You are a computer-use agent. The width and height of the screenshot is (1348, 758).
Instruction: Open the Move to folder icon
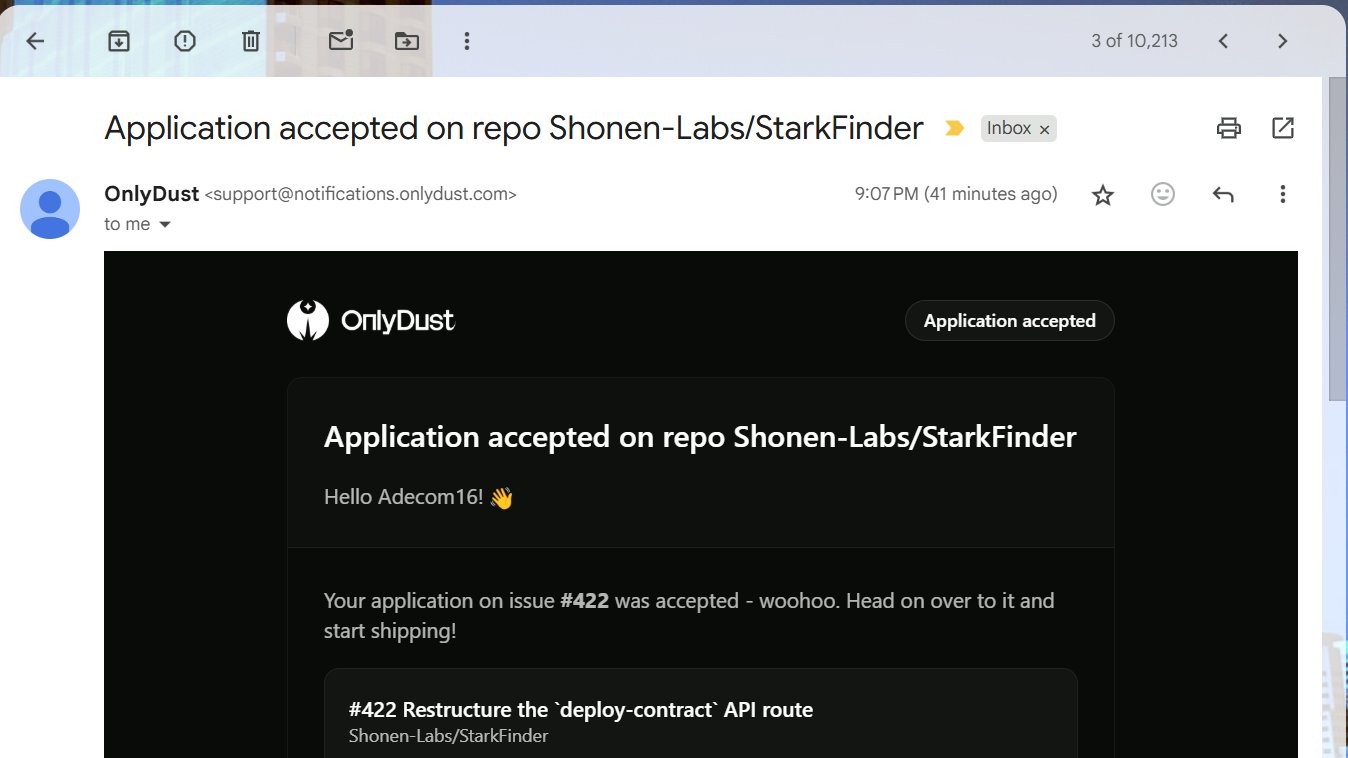(x=407, y=41)
